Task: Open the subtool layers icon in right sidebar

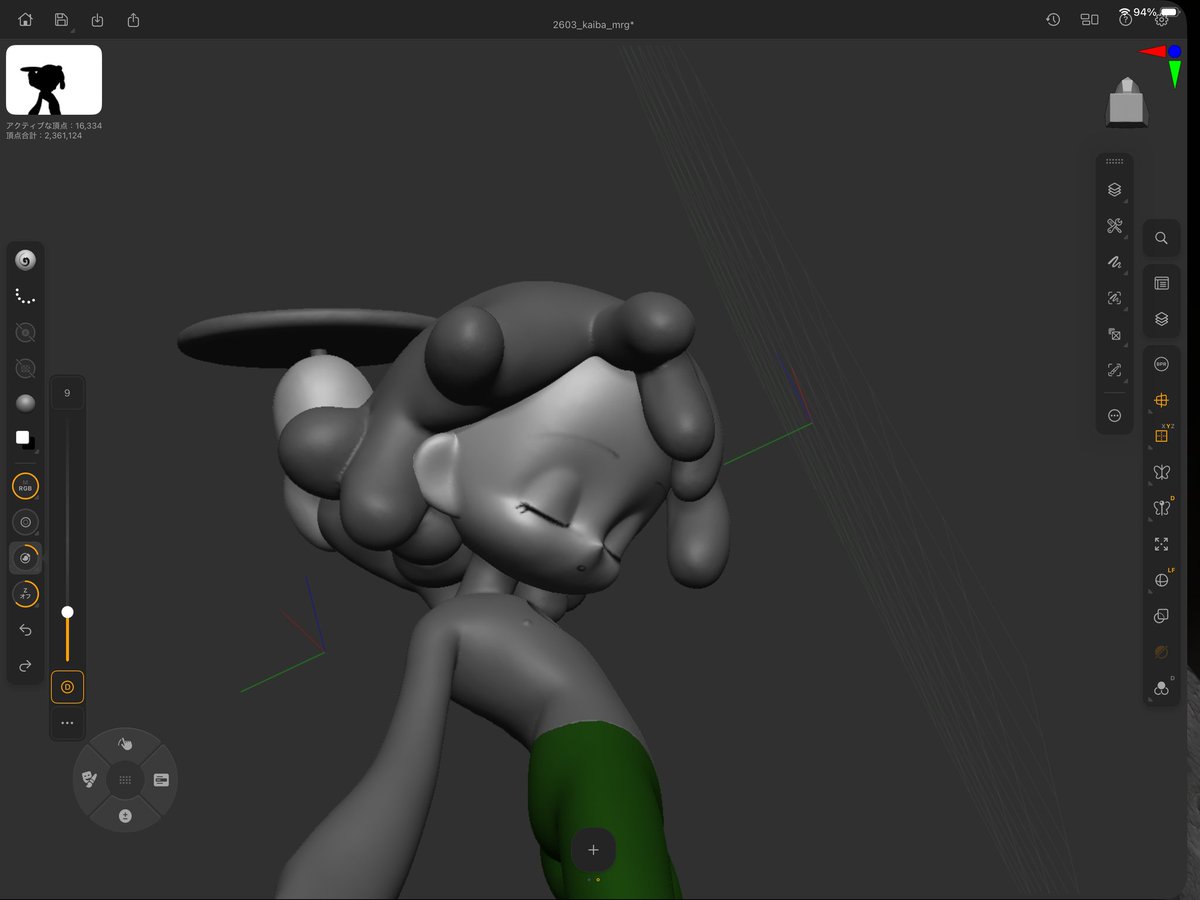Action: tap(1161, 320)
